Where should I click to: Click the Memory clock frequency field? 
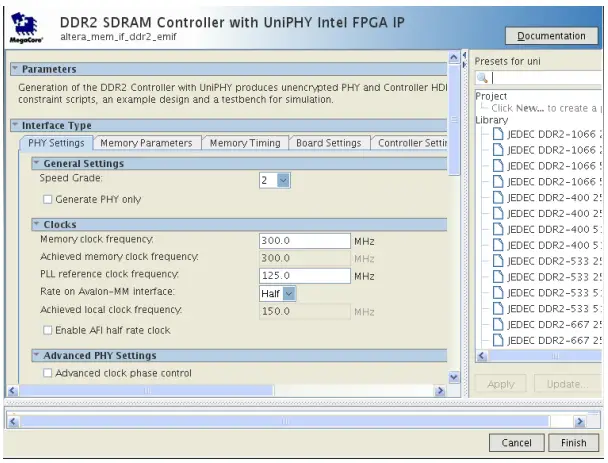[x=305, y=241]
